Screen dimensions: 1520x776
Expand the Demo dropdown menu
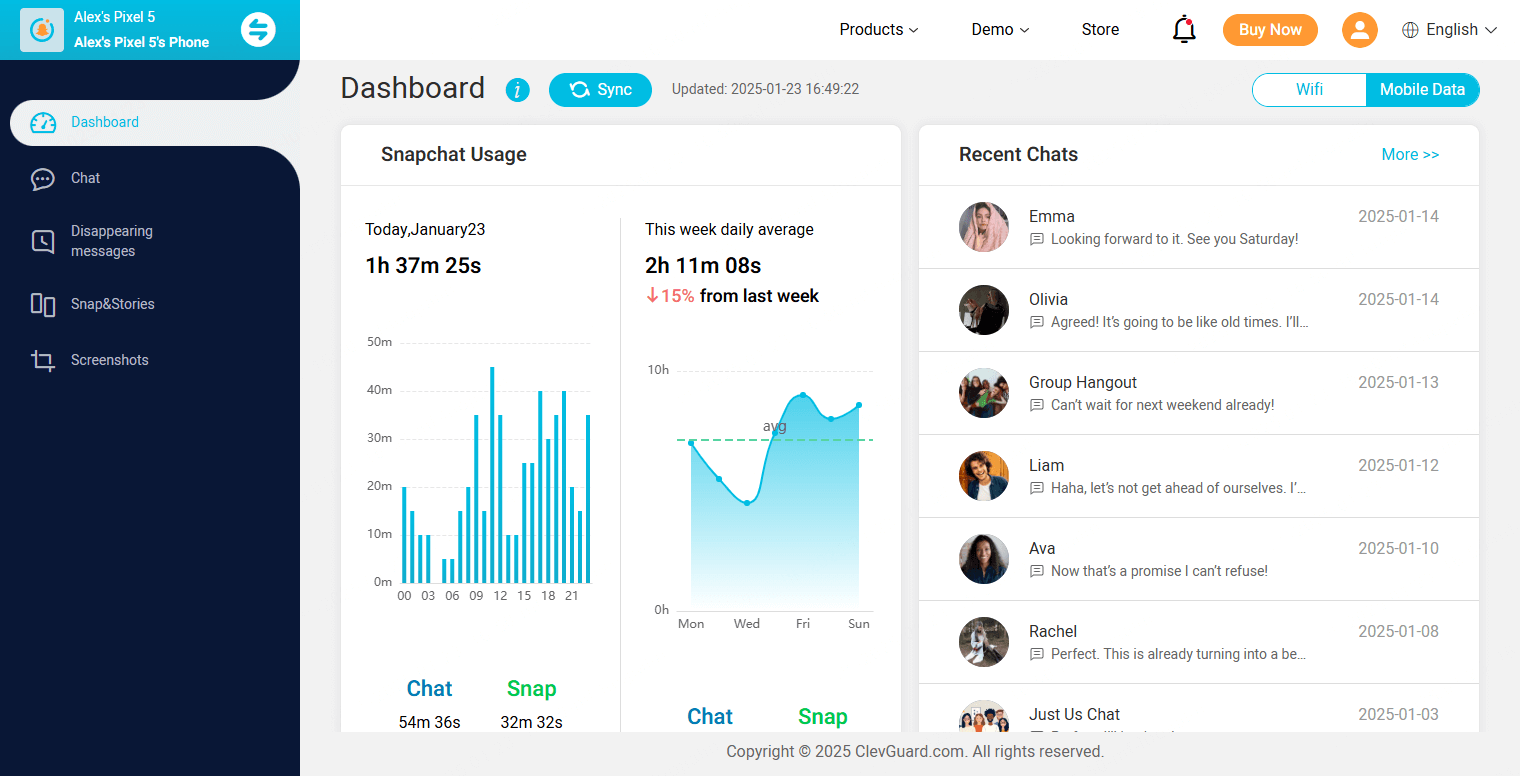point(1000,30)
